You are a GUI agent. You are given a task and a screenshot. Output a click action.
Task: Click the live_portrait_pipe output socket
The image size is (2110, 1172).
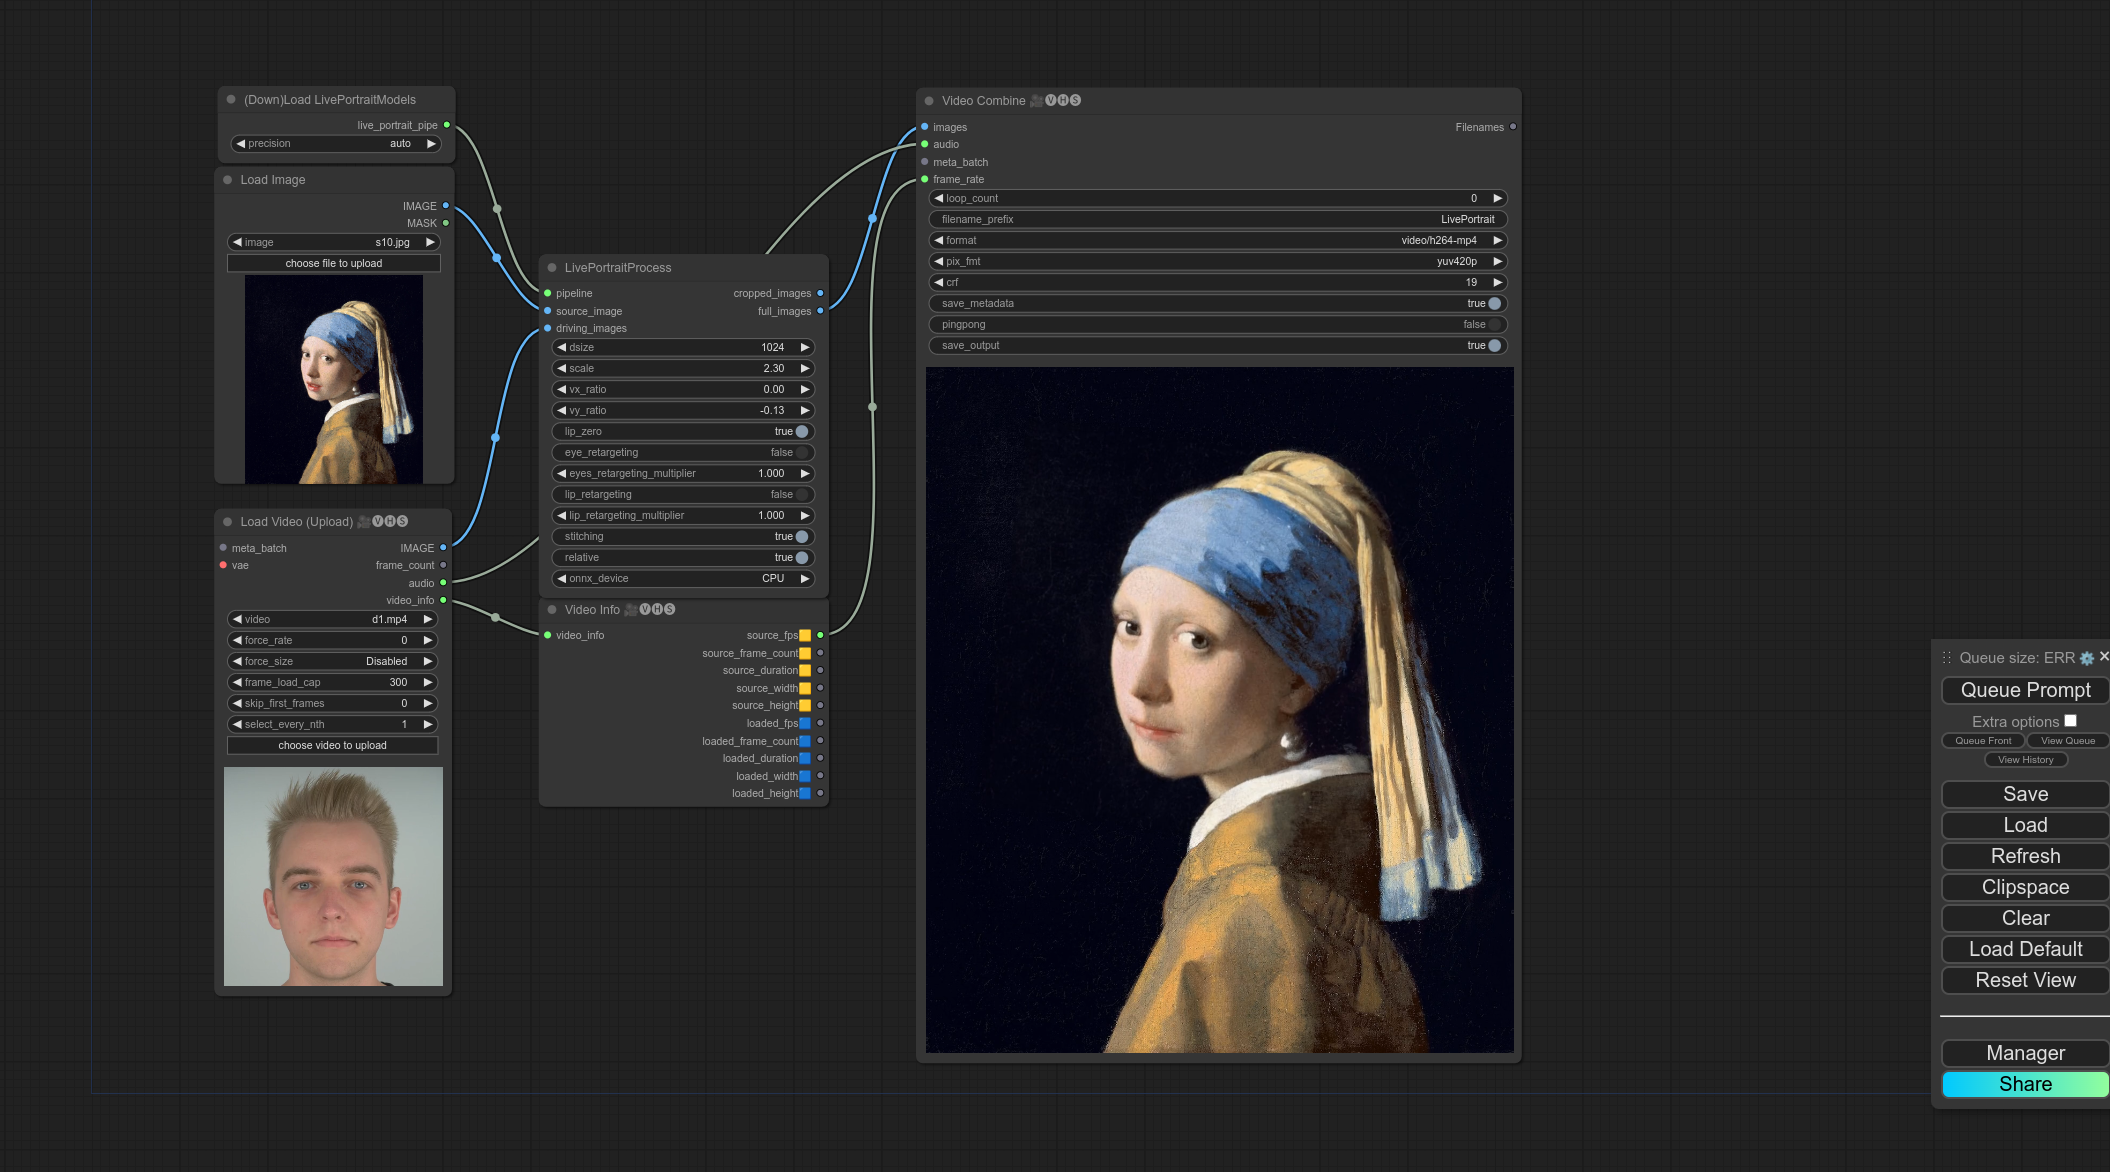[446, 125]
